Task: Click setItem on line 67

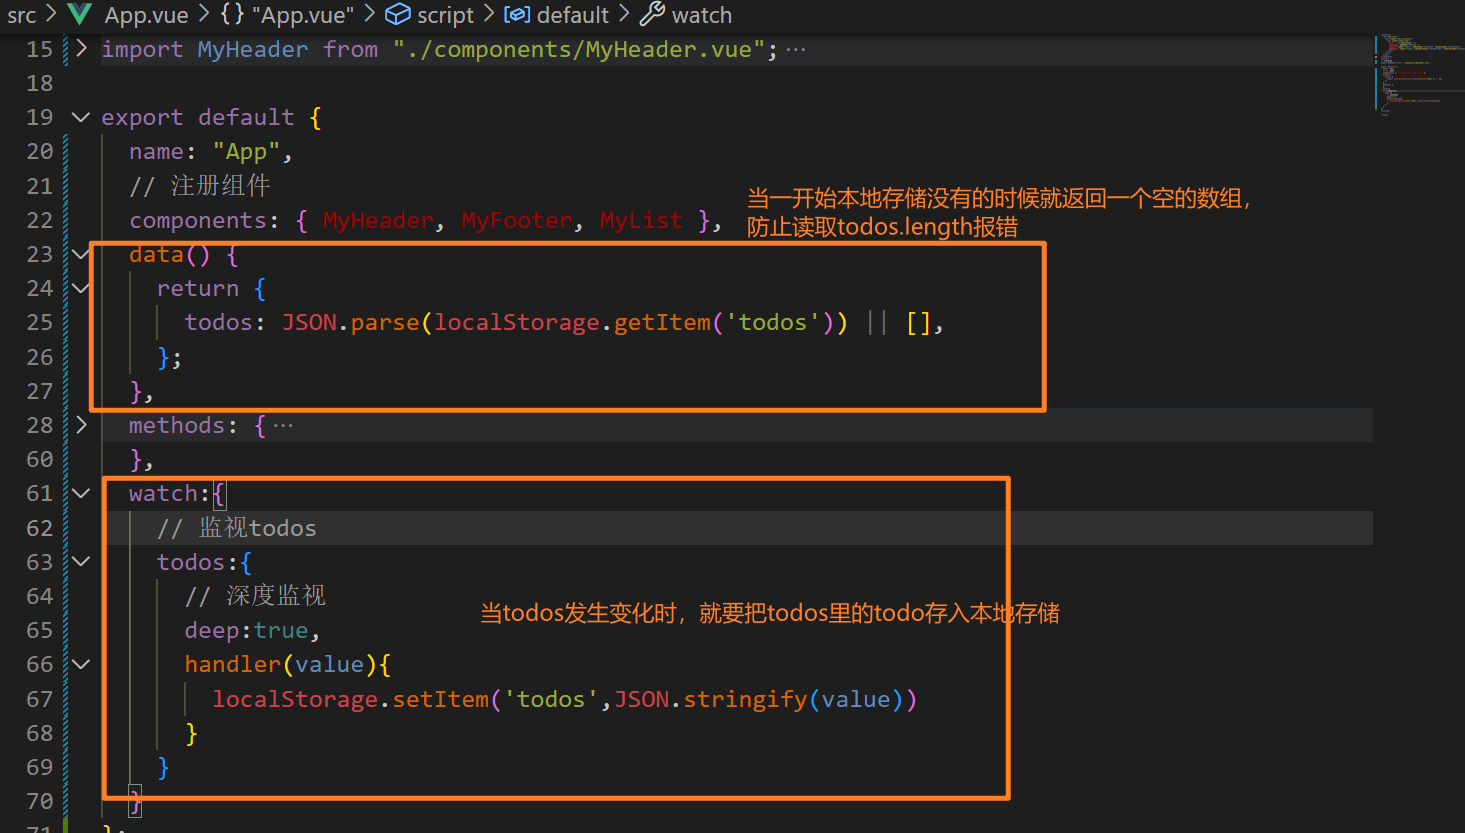Action: click(x=440, y=699)
